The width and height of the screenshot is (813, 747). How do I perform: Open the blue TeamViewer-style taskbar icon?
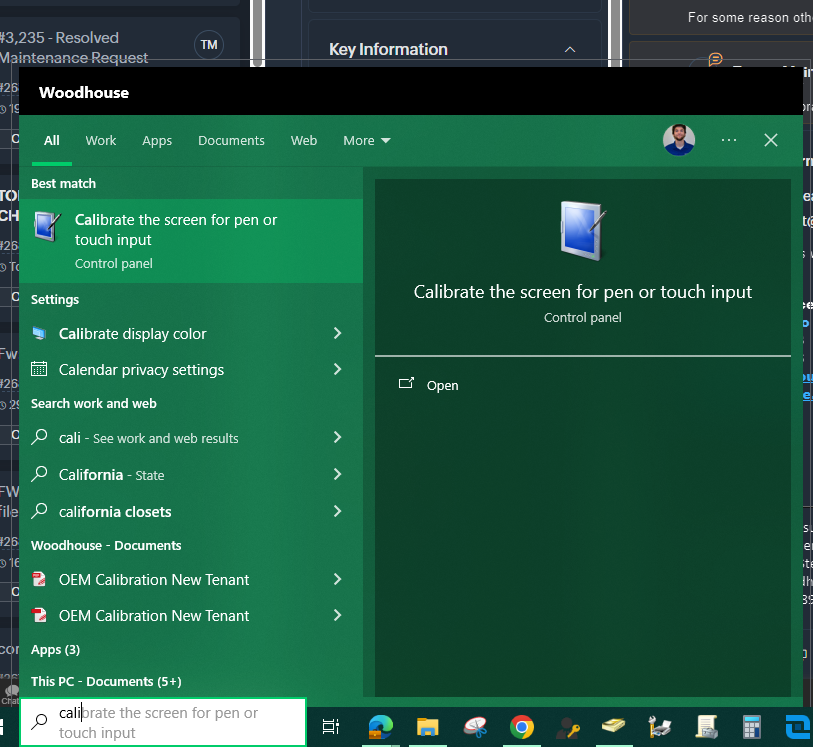pyautogui.click(x=799, y=727)
